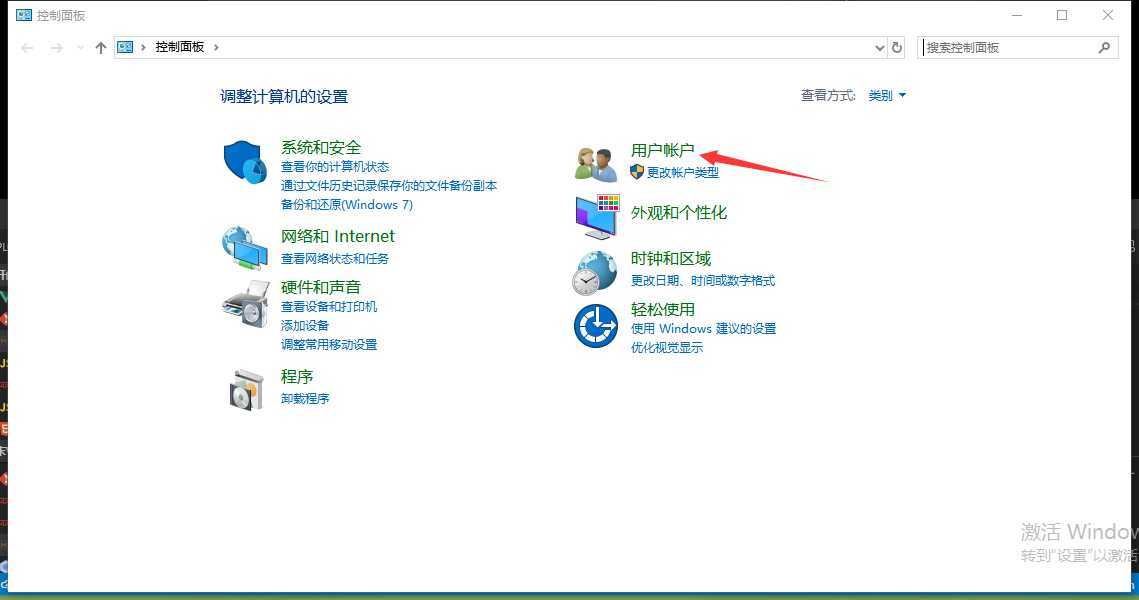Open 外观和个性化 category
The image size is (1139, 600).
(678, 213)
